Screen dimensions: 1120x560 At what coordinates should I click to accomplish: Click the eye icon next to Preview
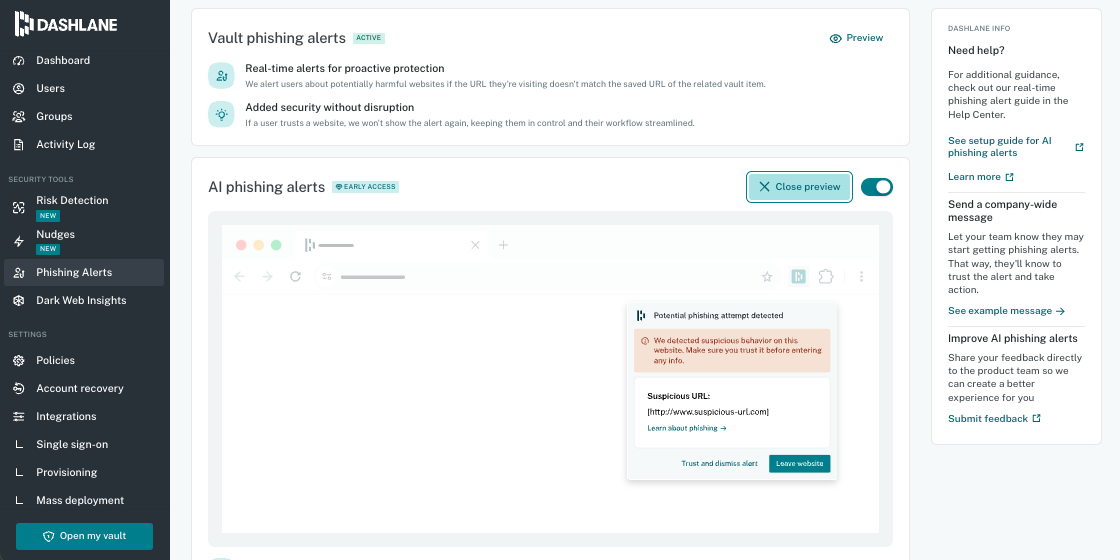[x=836, y=39]
